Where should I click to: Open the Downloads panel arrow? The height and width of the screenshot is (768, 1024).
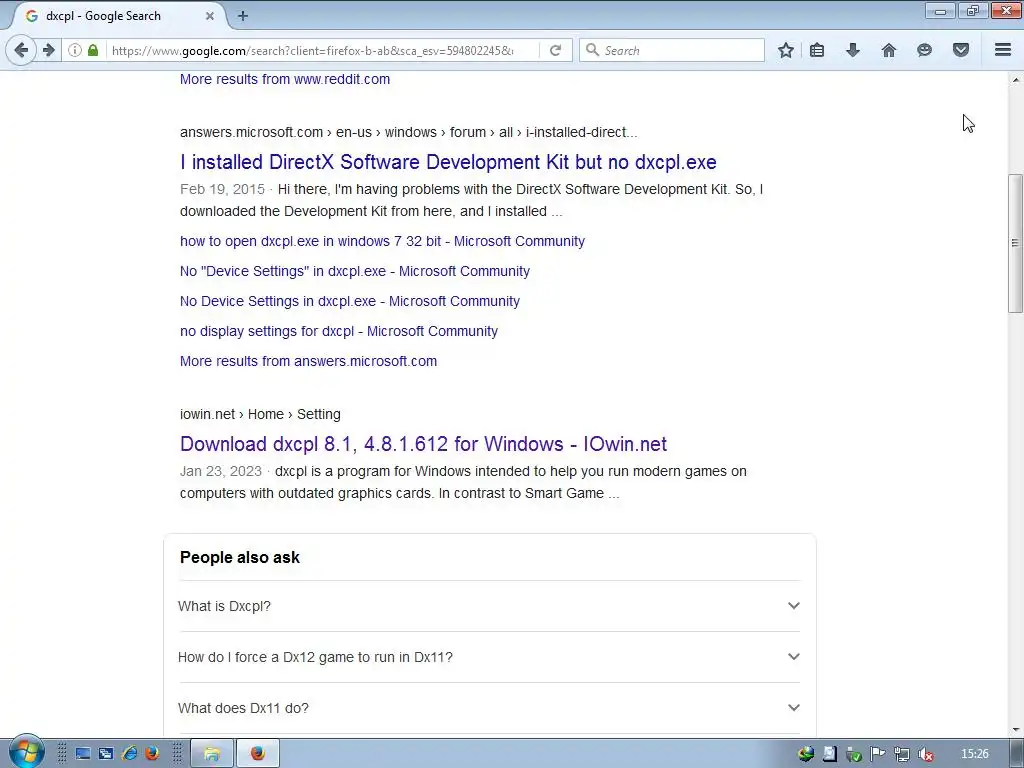[x=853, y=50]
